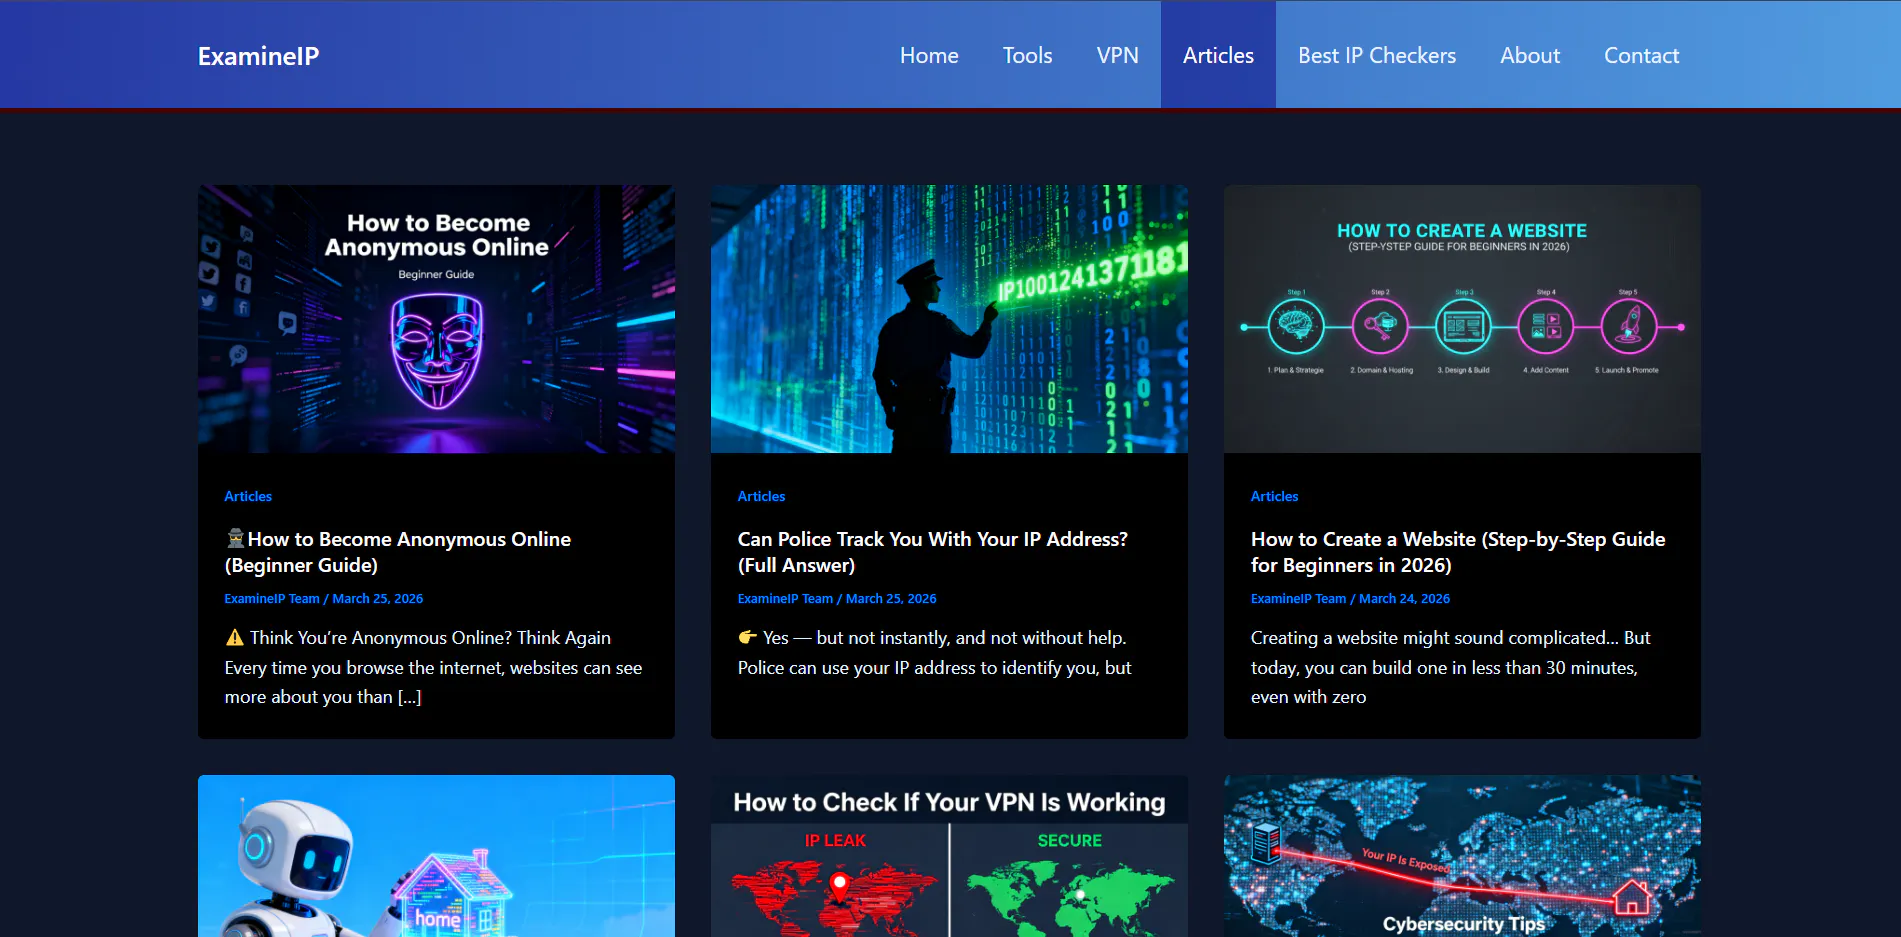Open 'How to Create a Website' article title

pyautogui.click(x=1458, y=552)
